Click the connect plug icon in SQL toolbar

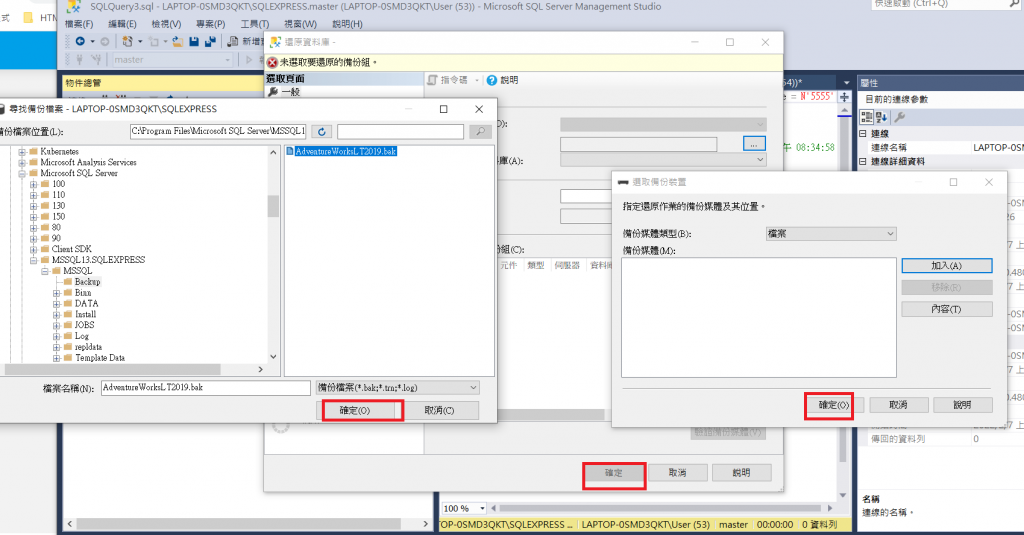click(x=80, y=59)
